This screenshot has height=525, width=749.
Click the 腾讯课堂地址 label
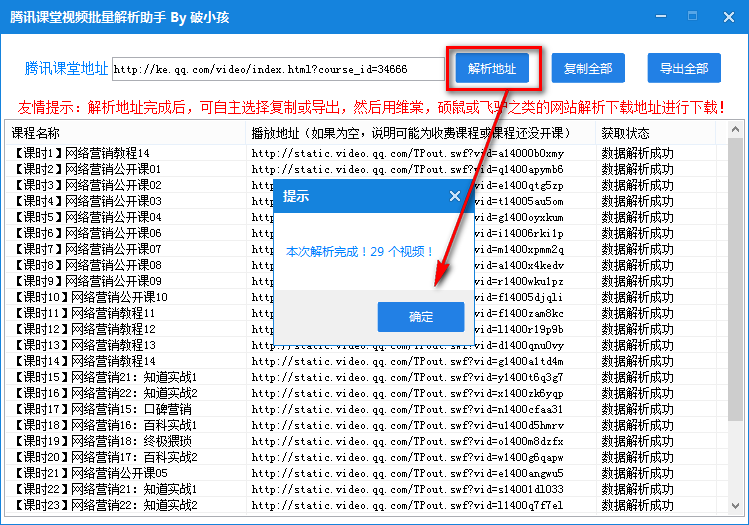click(66, 69)
